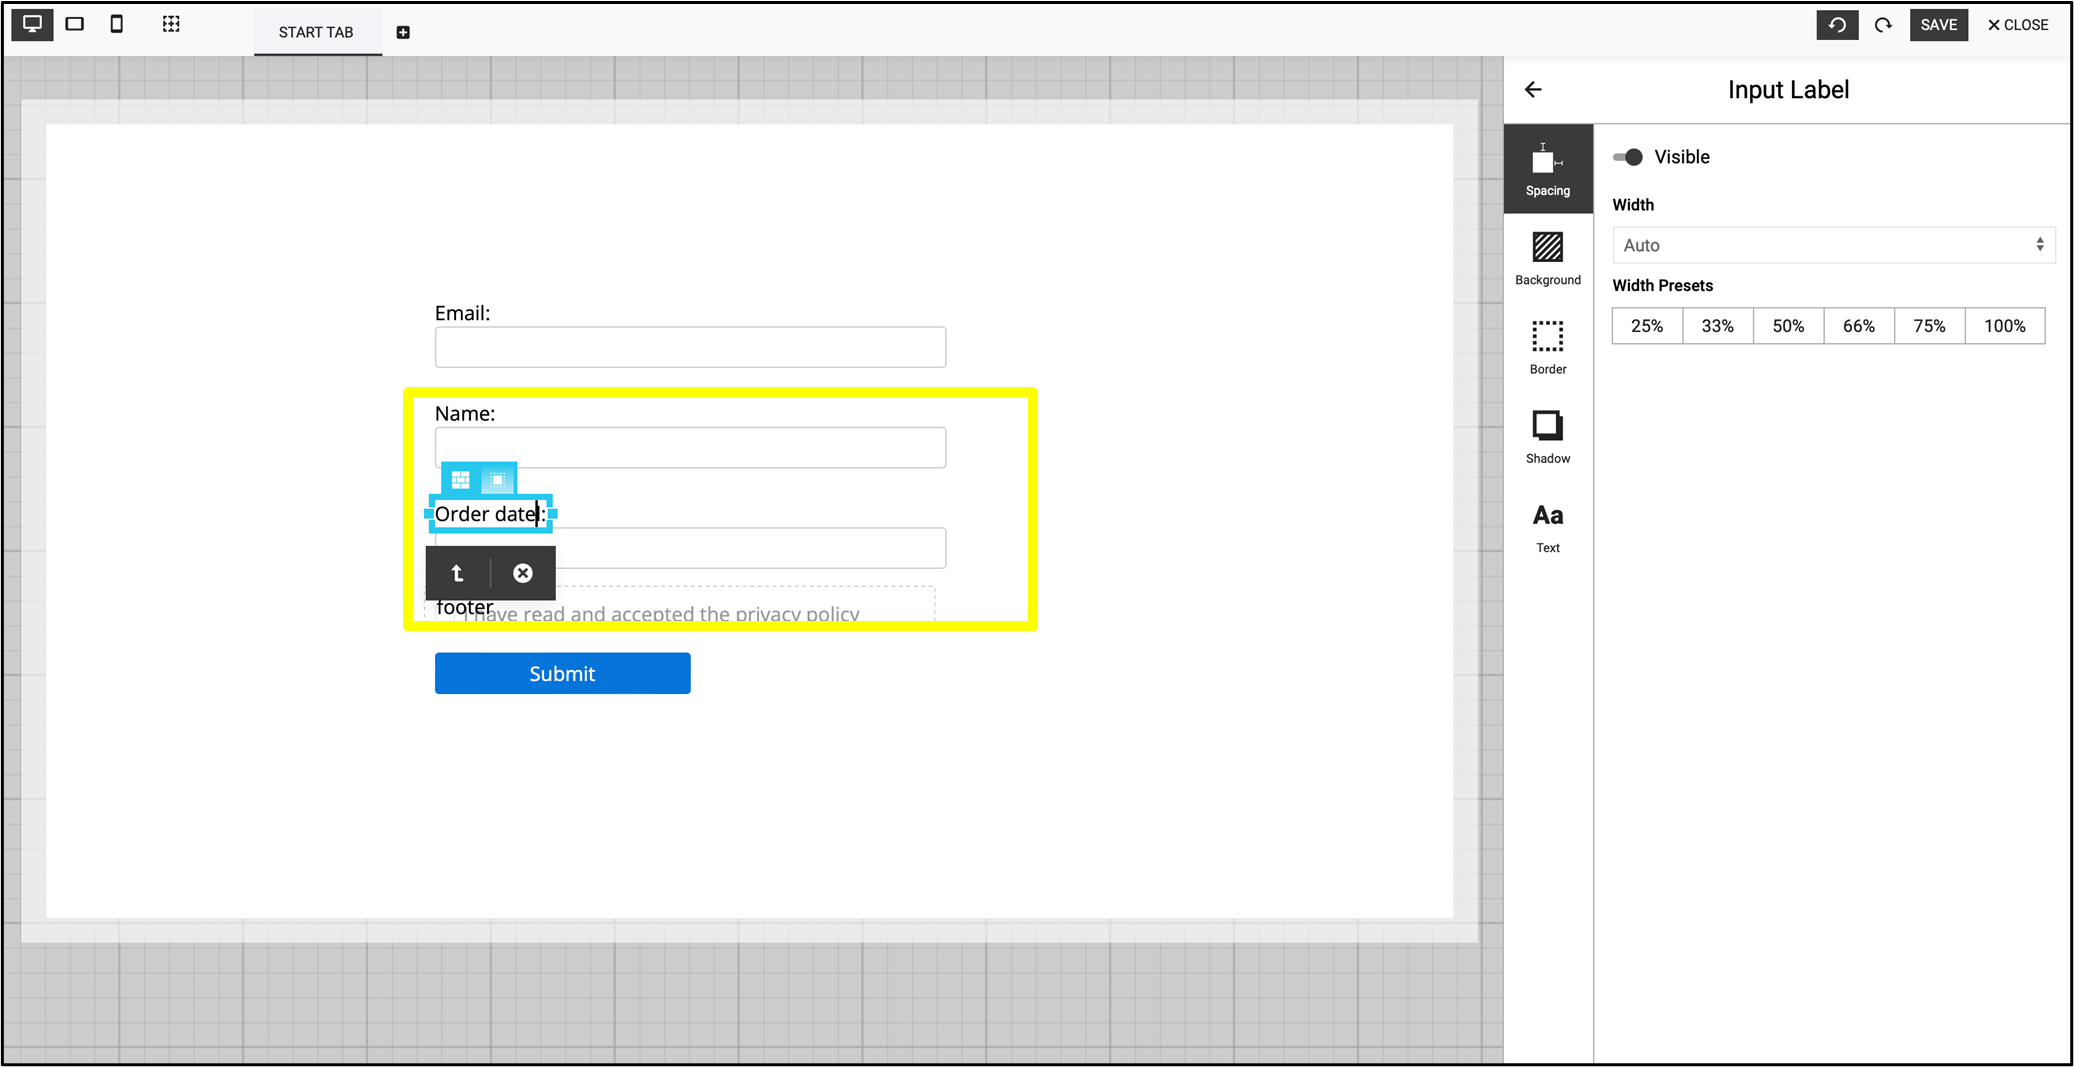Click the layout grid handle icon
The width and height of the screenshot is (2074, 1067).
click(x=461, y=480)
